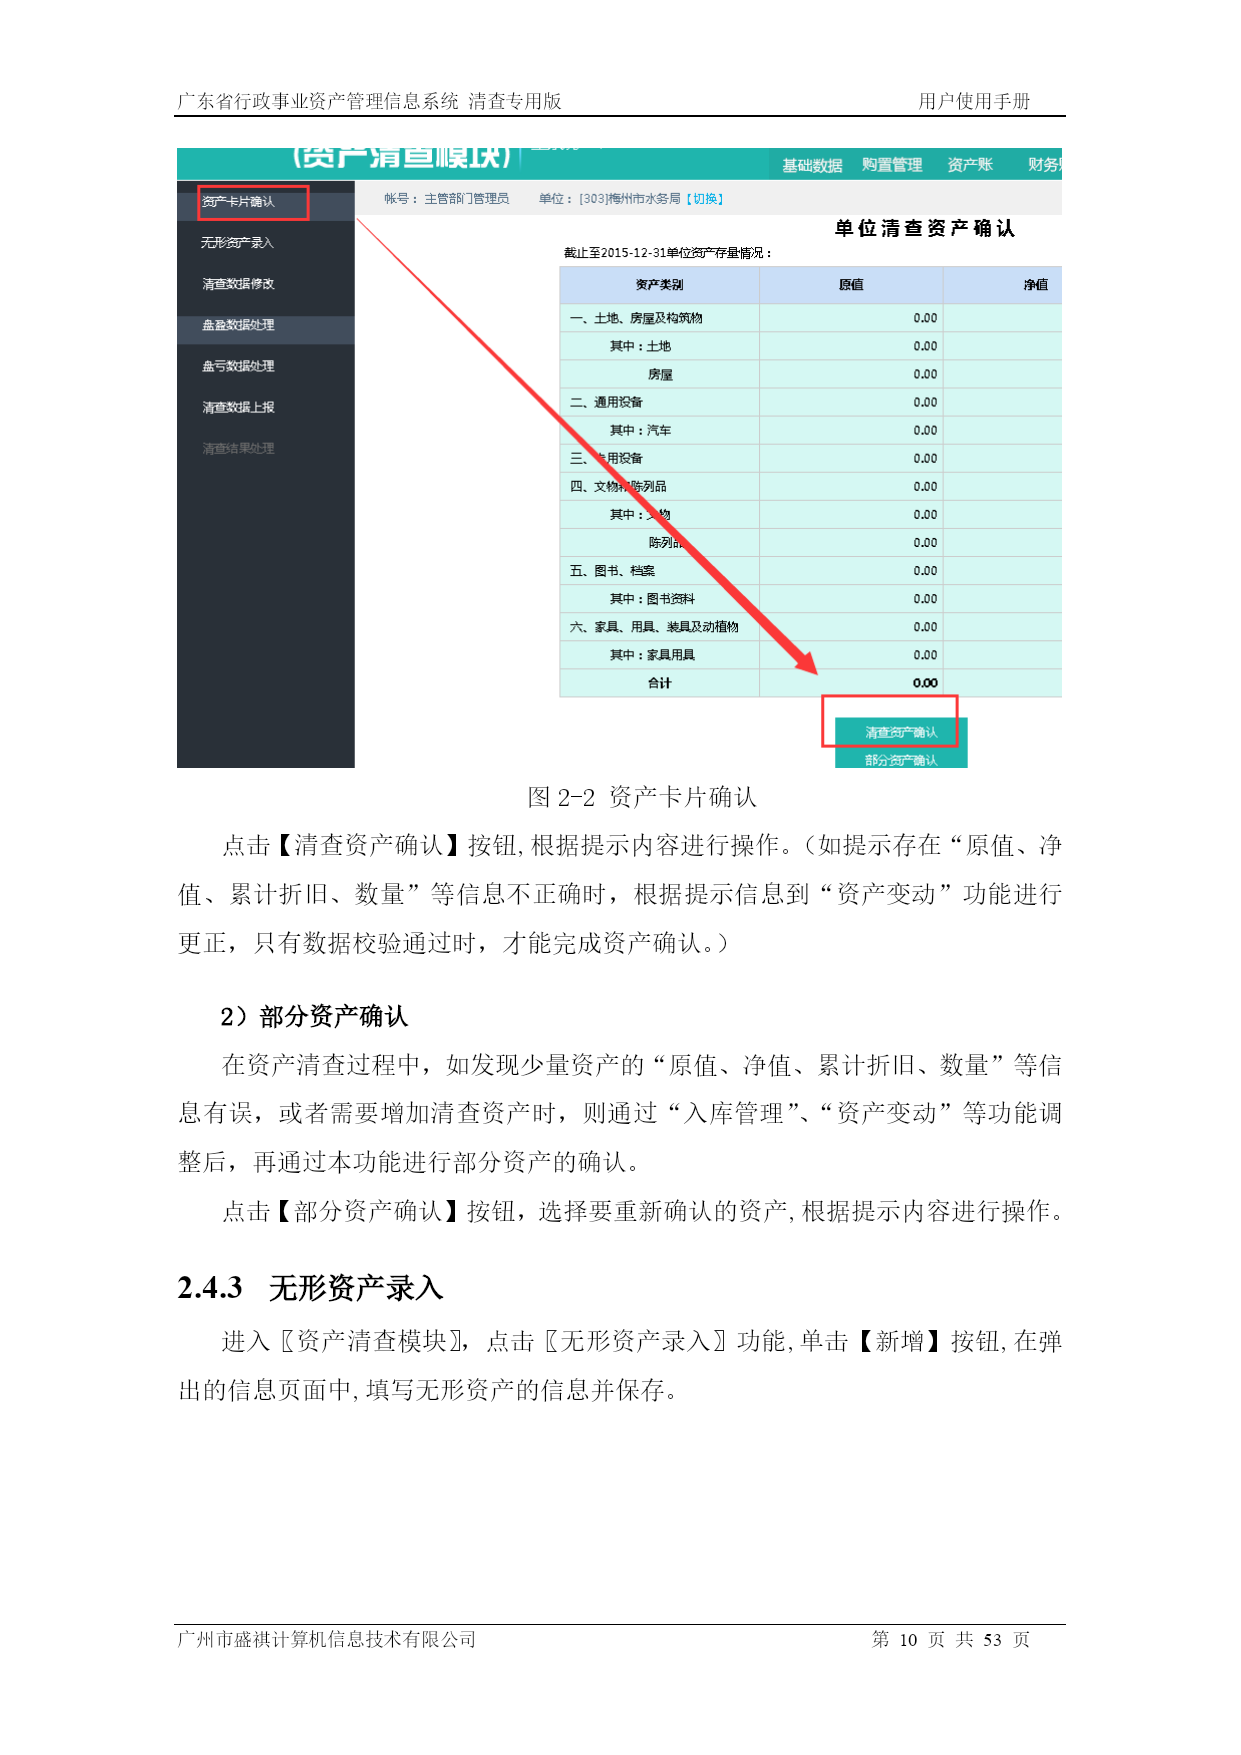Click the 其中：汽车 row label

(640, 430)
